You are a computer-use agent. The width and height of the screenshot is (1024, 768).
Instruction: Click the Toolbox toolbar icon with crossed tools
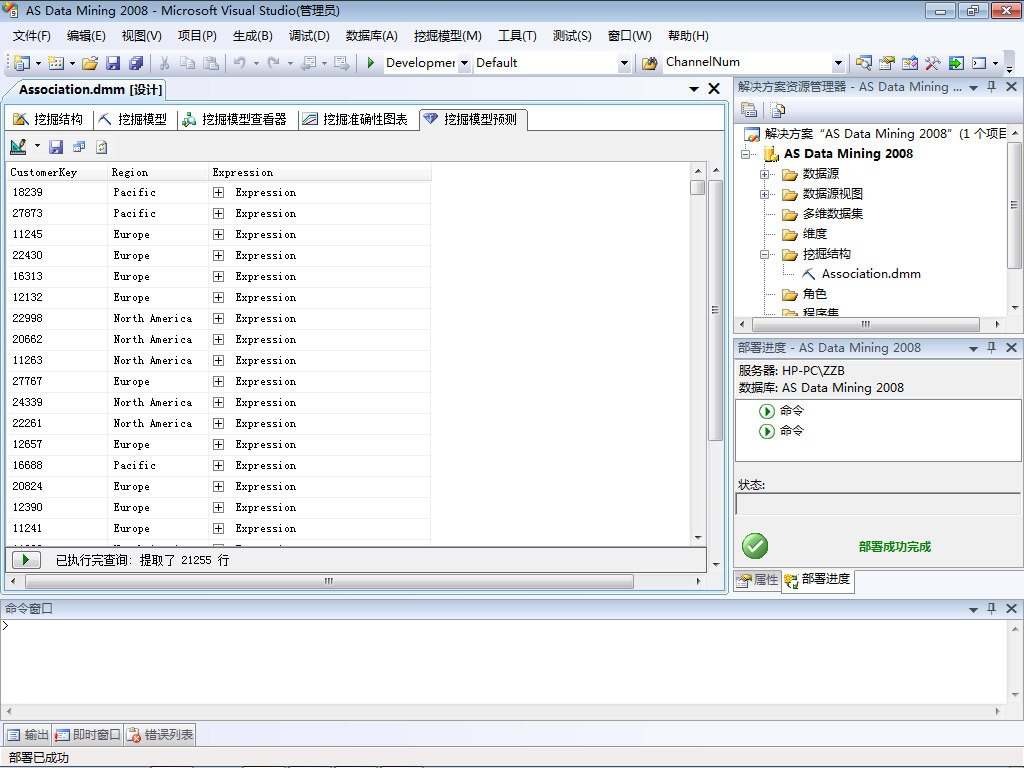pos(932,63)
